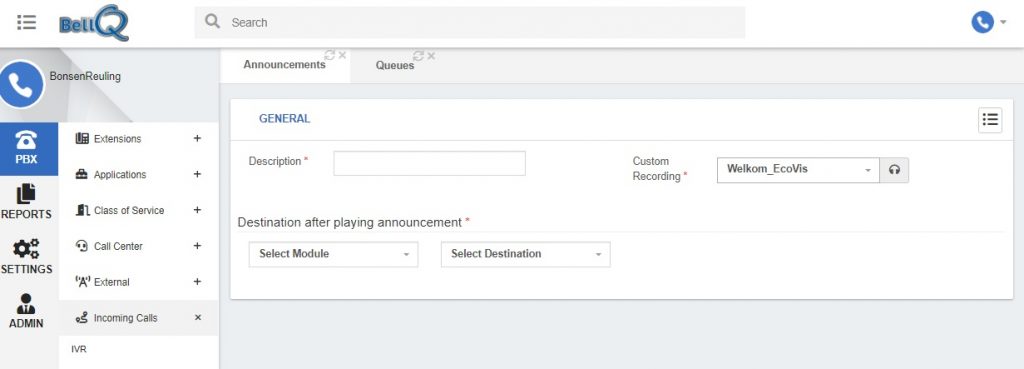The height and width of the screenshot is (369, 1024).
Task: Select IVR under Incoming Calls
Action: tap(79, 349)
